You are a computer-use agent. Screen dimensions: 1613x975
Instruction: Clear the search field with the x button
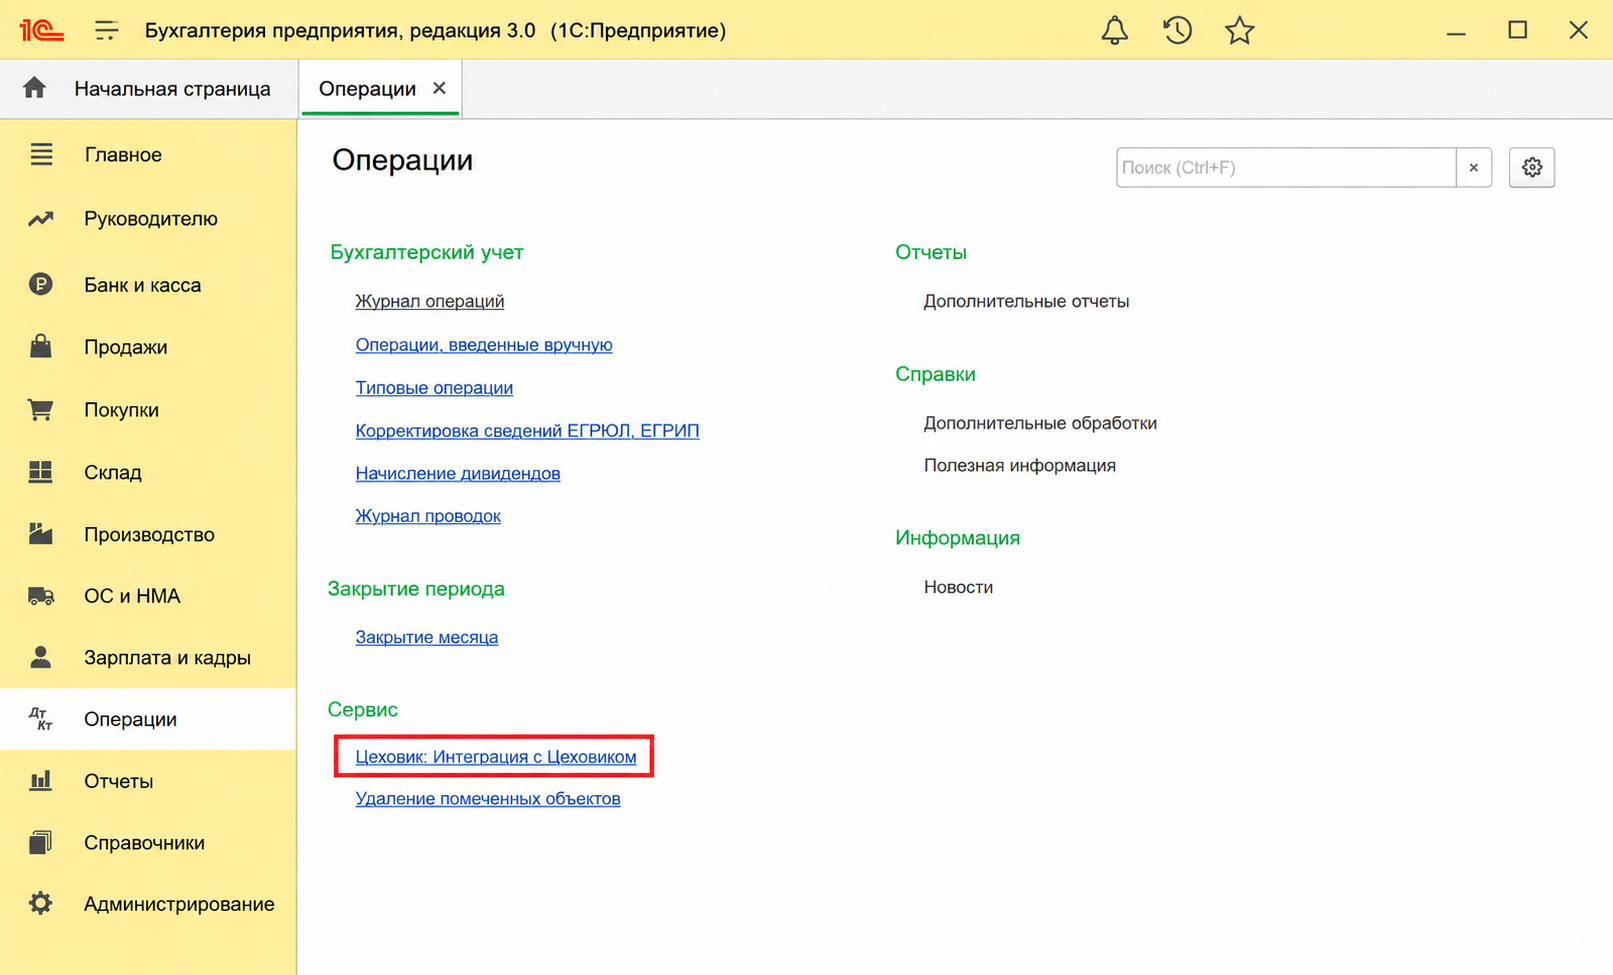click(1474, 167)
